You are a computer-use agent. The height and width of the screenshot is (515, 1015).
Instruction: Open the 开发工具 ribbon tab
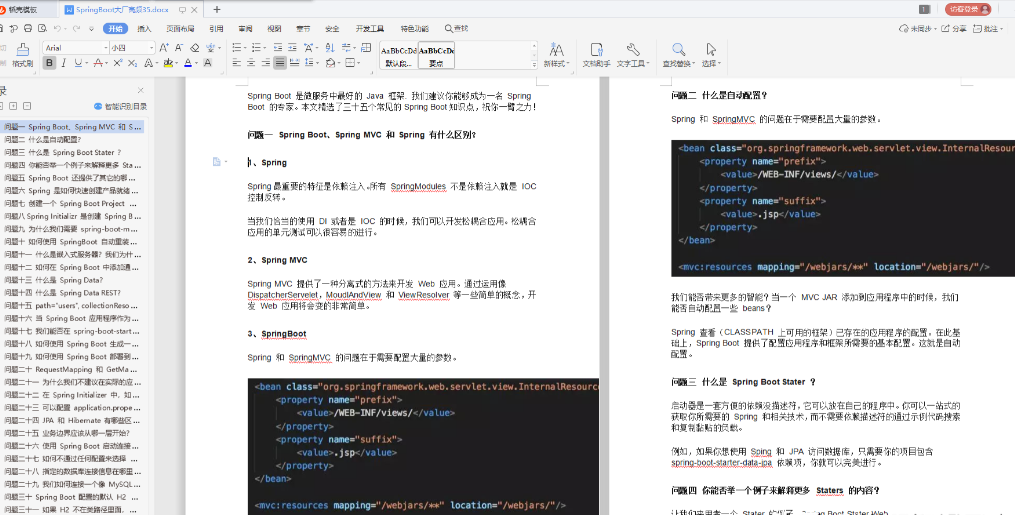pos(370,28)
